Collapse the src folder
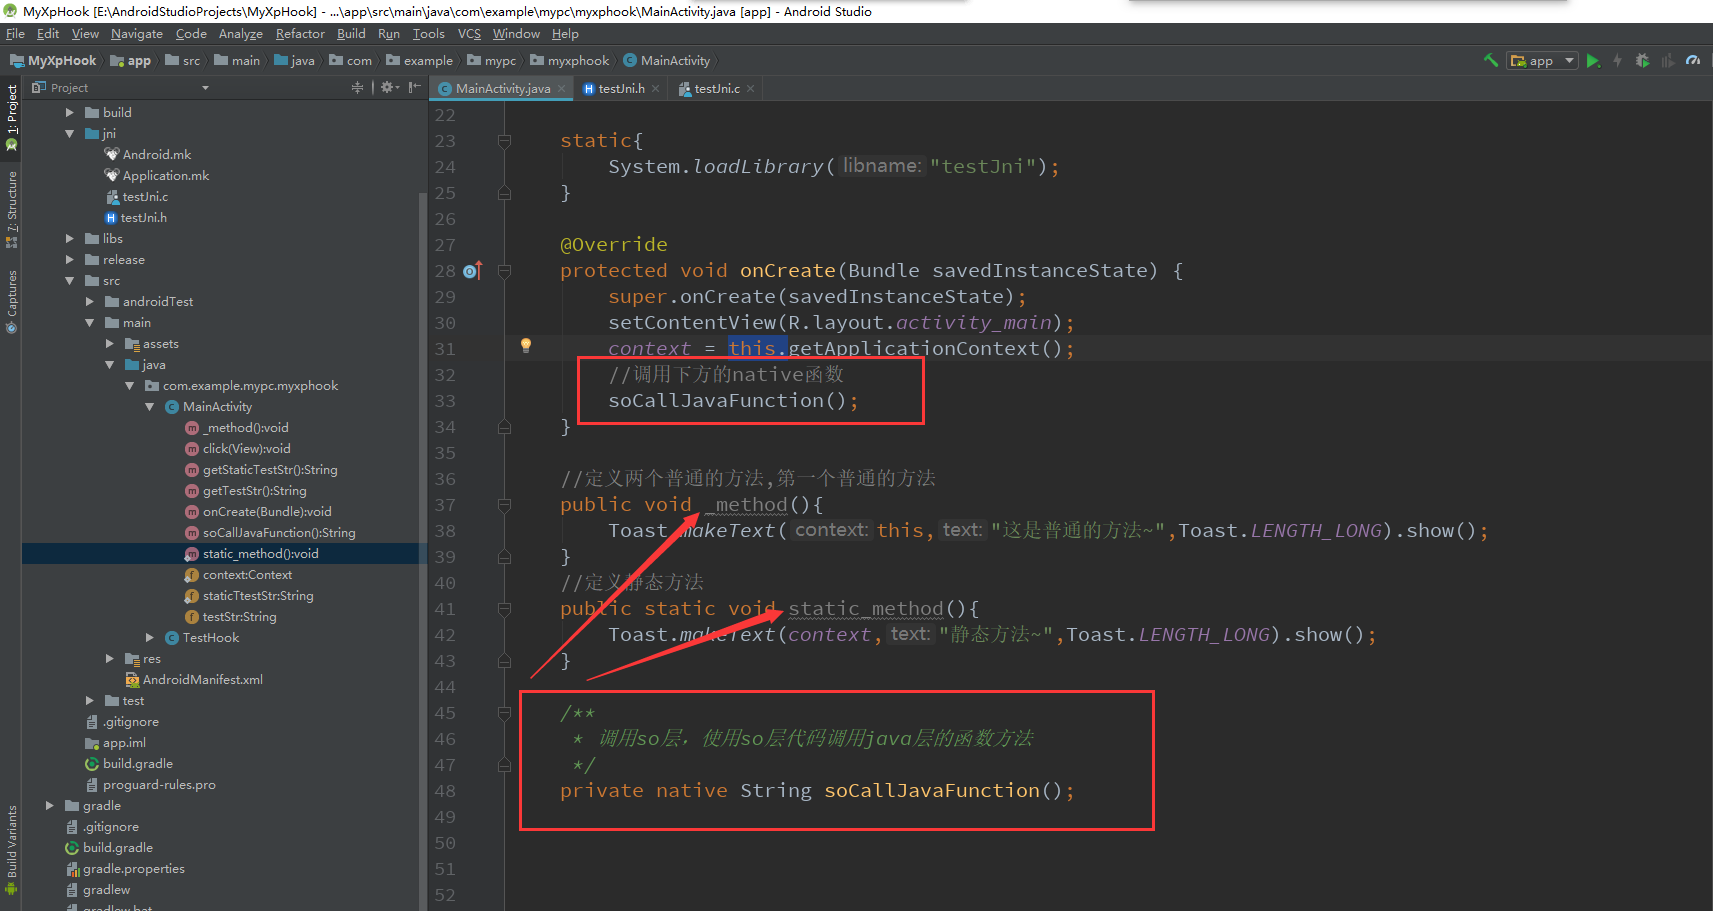 [x=70, y=280]
